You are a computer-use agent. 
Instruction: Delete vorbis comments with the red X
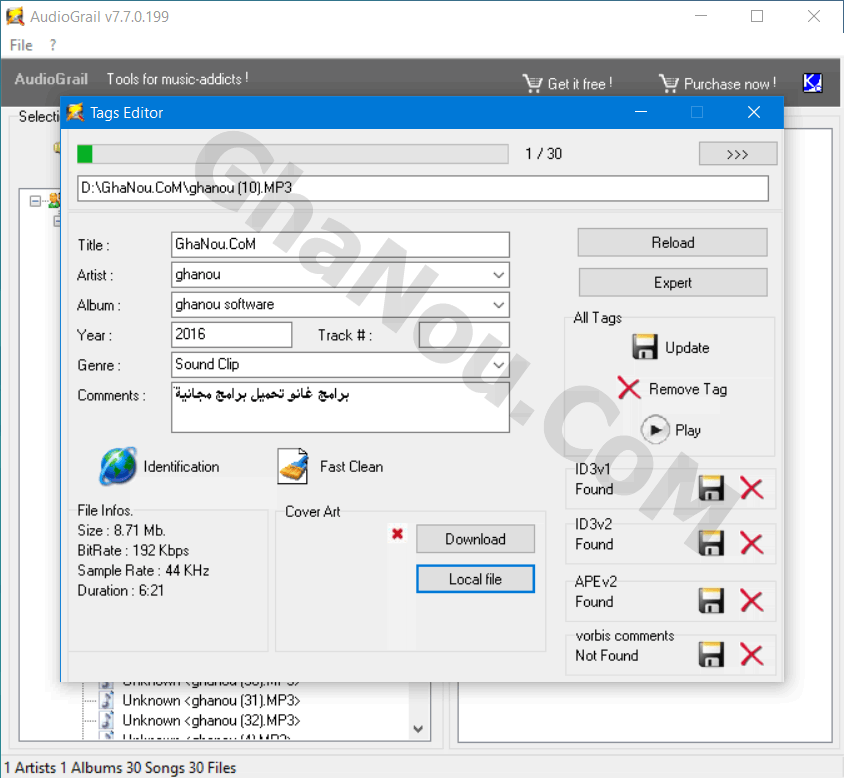[x=751, y=655]
